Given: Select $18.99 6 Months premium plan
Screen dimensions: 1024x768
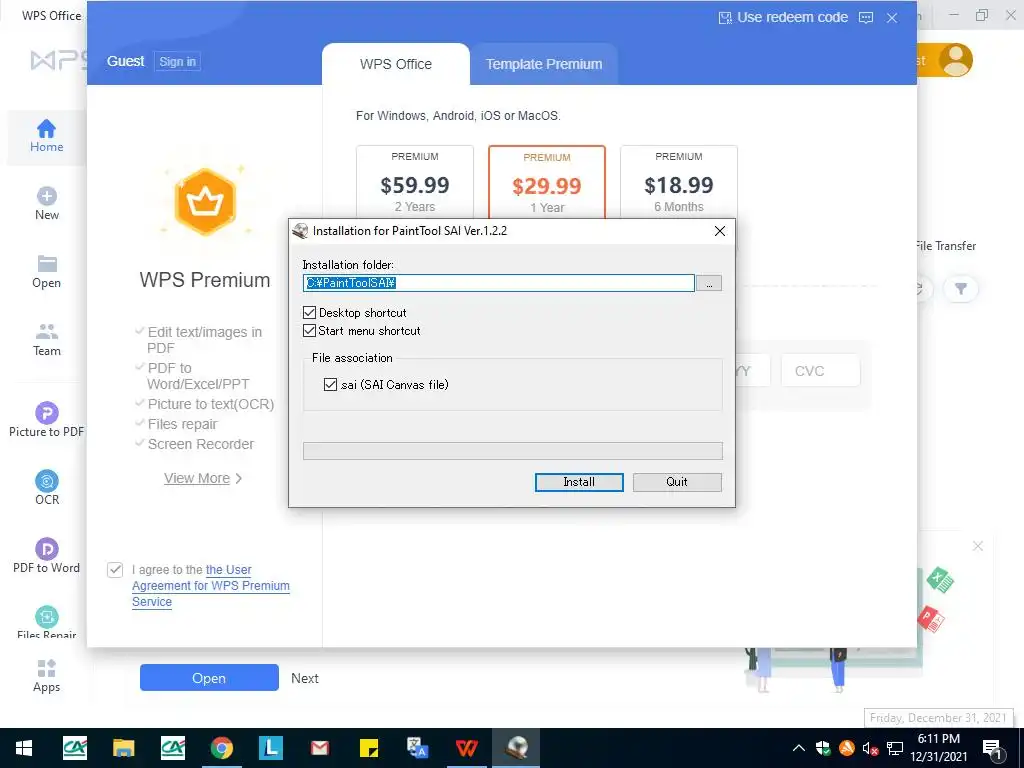Looking at the screenshot, I should click(679, 182).
